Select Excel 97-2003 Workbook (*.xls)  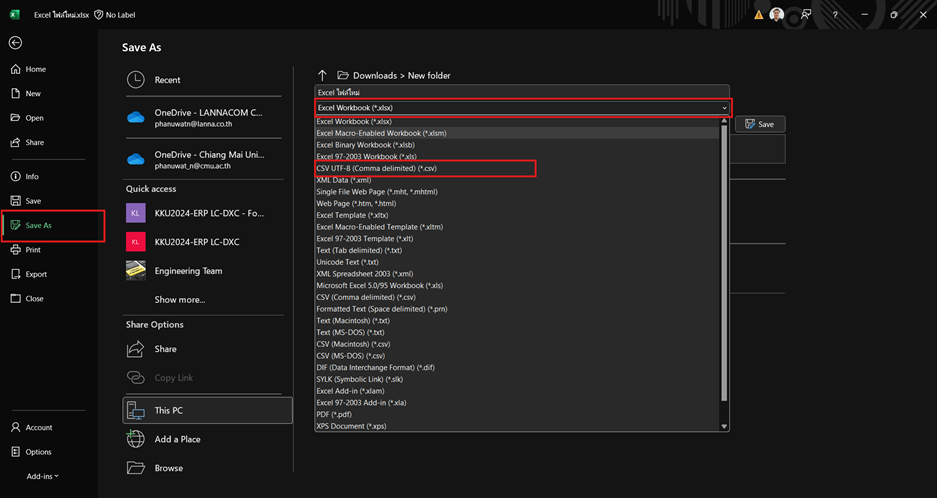pyautogui.click(x=518, y=157)
